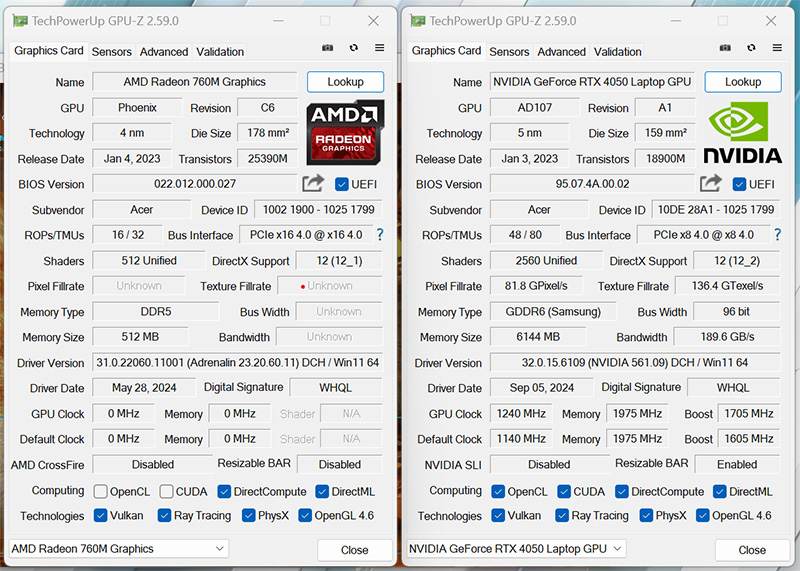800x571 pixels.
Task: Take screenshot via camera icon in NVIDIA window
Action: (725, 47)
